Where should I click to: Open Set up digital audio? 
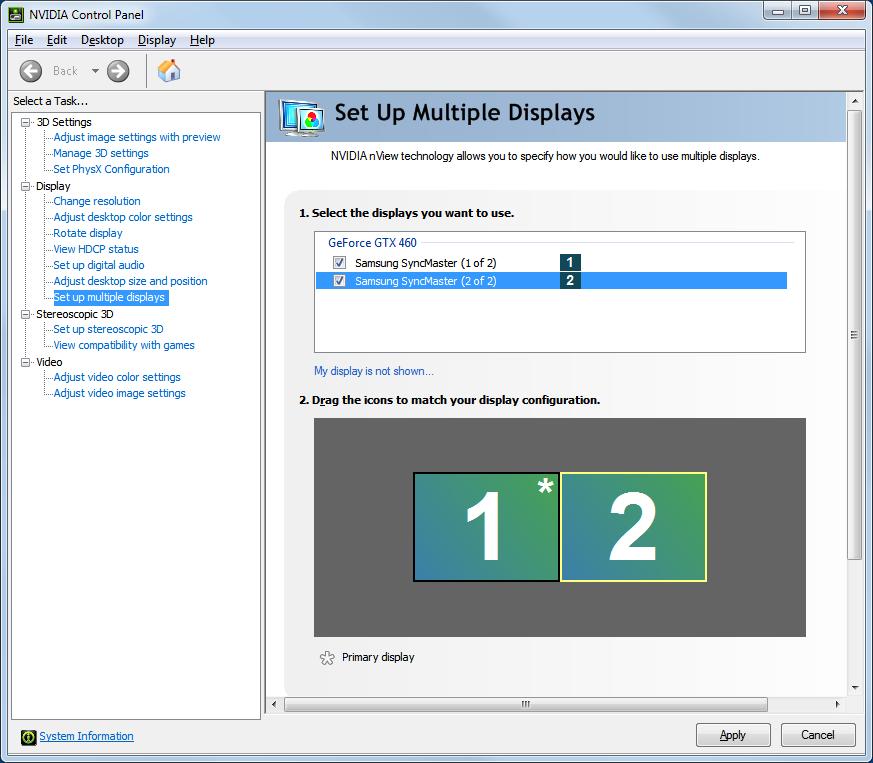[x=99, y=266]
